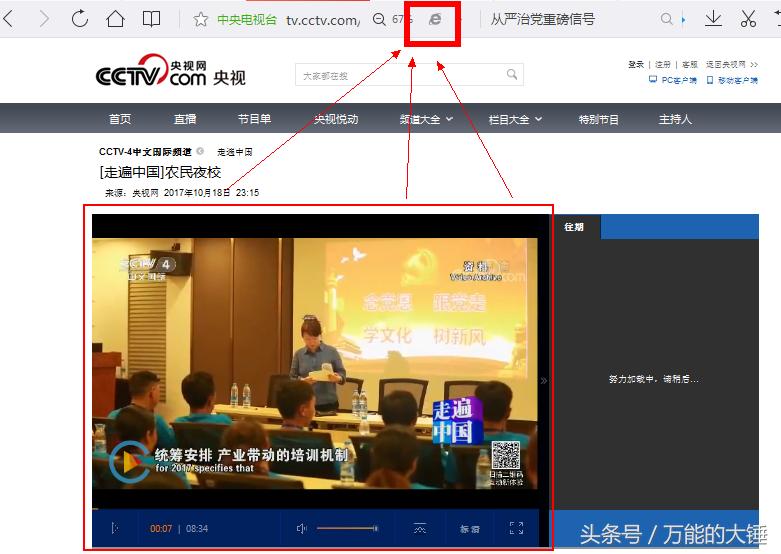The image size is (781, 554).
Task: Click the video title [走遍中国]农民夜校
Action: point(160,172)
